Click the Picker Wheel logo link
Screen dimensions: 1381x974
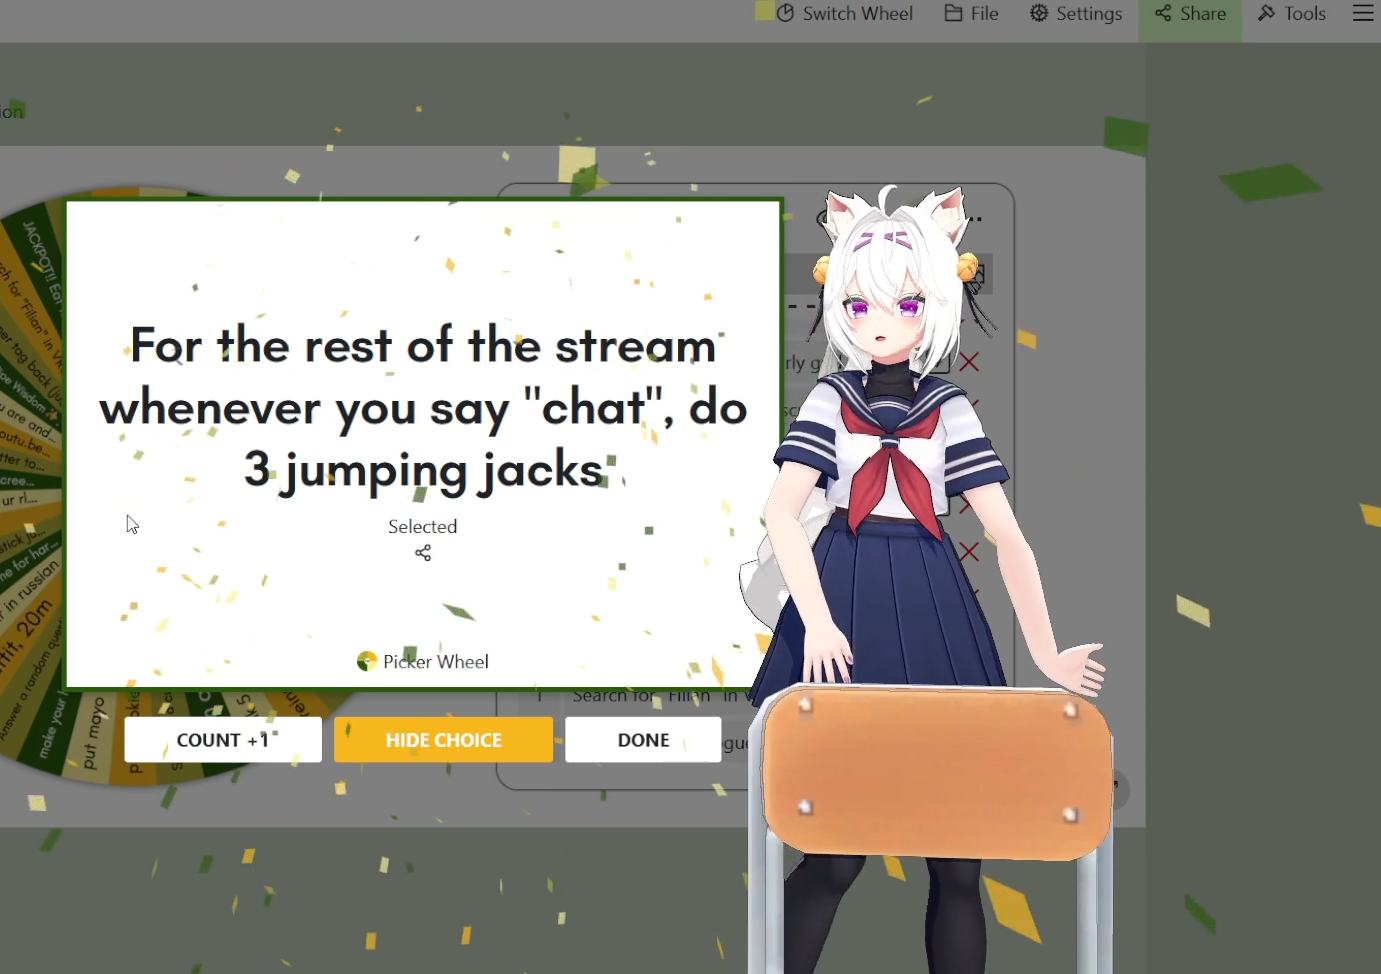coord(423,661)
